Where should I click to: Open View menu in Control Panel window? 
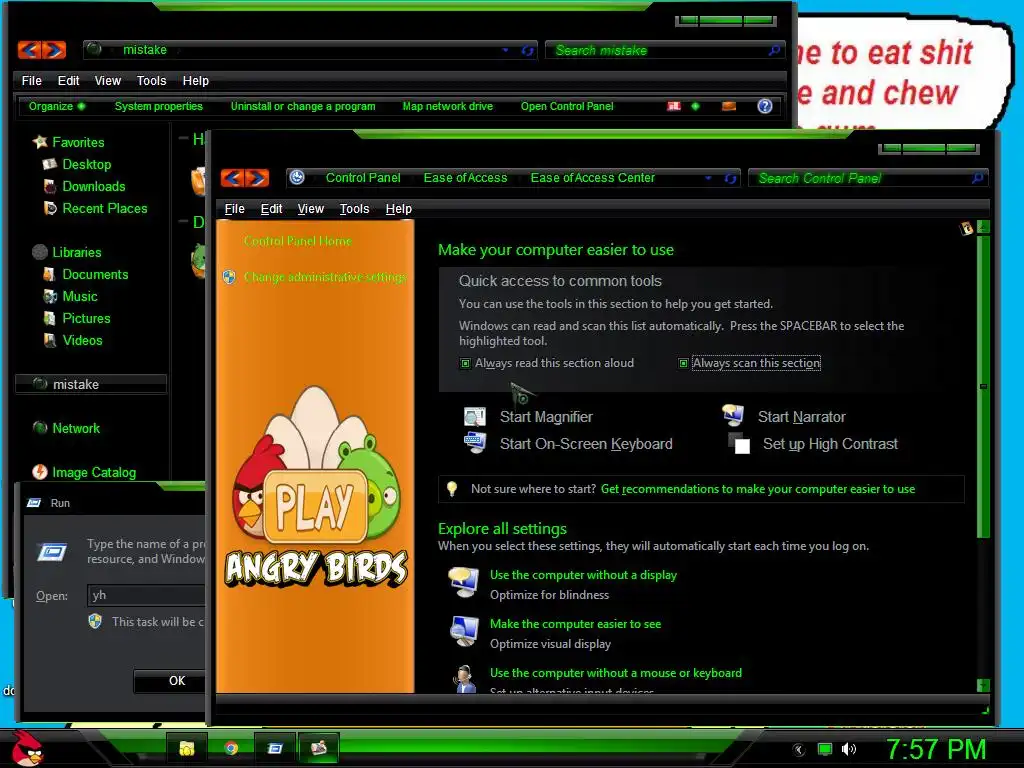tap(311, 209)
